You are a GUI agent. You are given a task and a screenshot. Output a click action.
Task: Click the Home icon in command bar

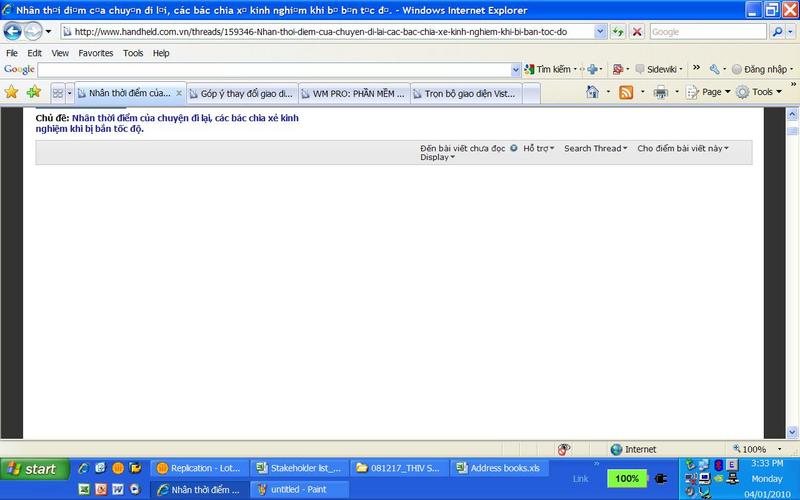592,92
